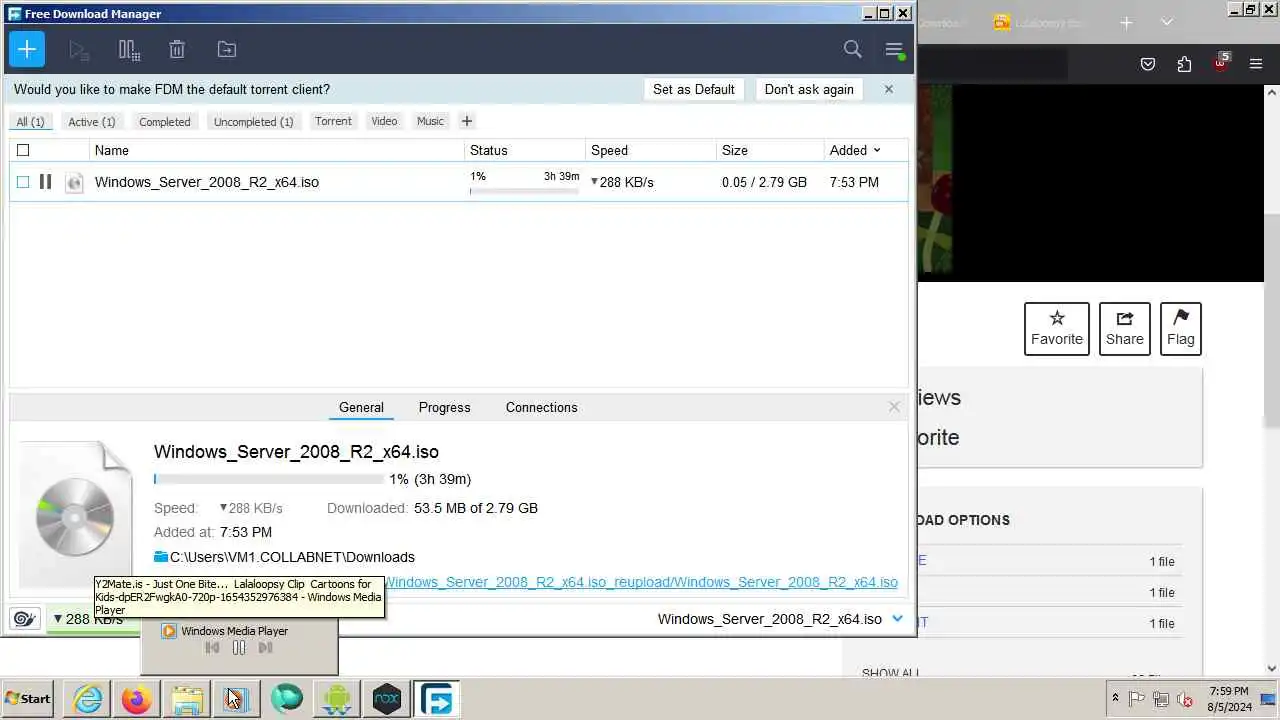Select the Music filter tab
1280x720 pixels.
[x=430, y=121]
